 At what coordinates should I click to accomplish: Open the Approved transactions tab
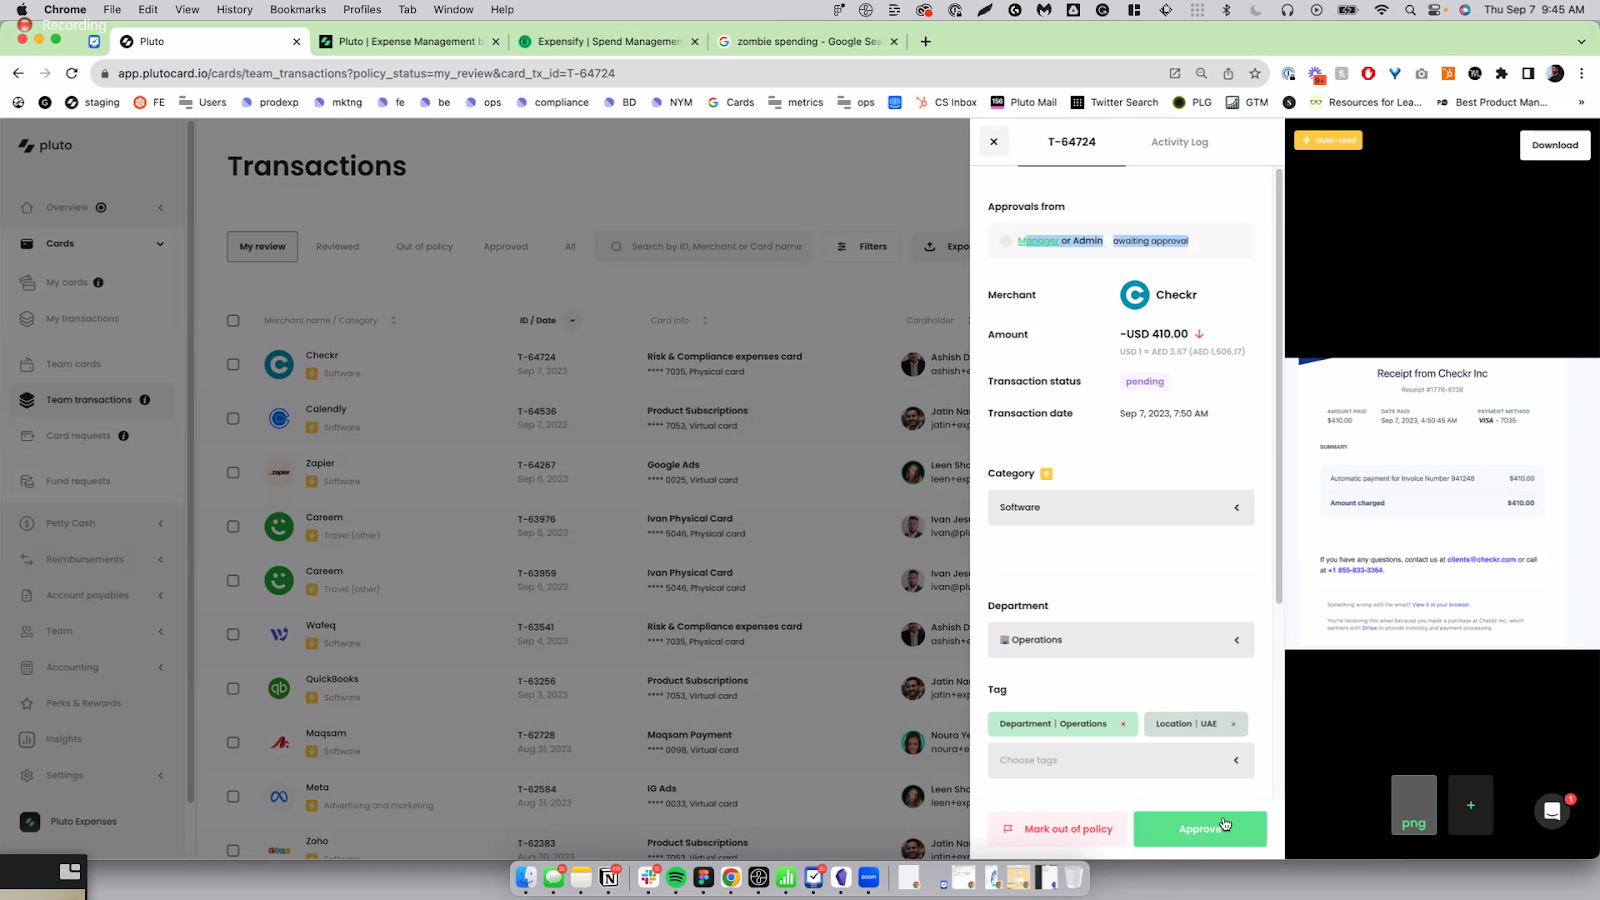tap(505, 246)
